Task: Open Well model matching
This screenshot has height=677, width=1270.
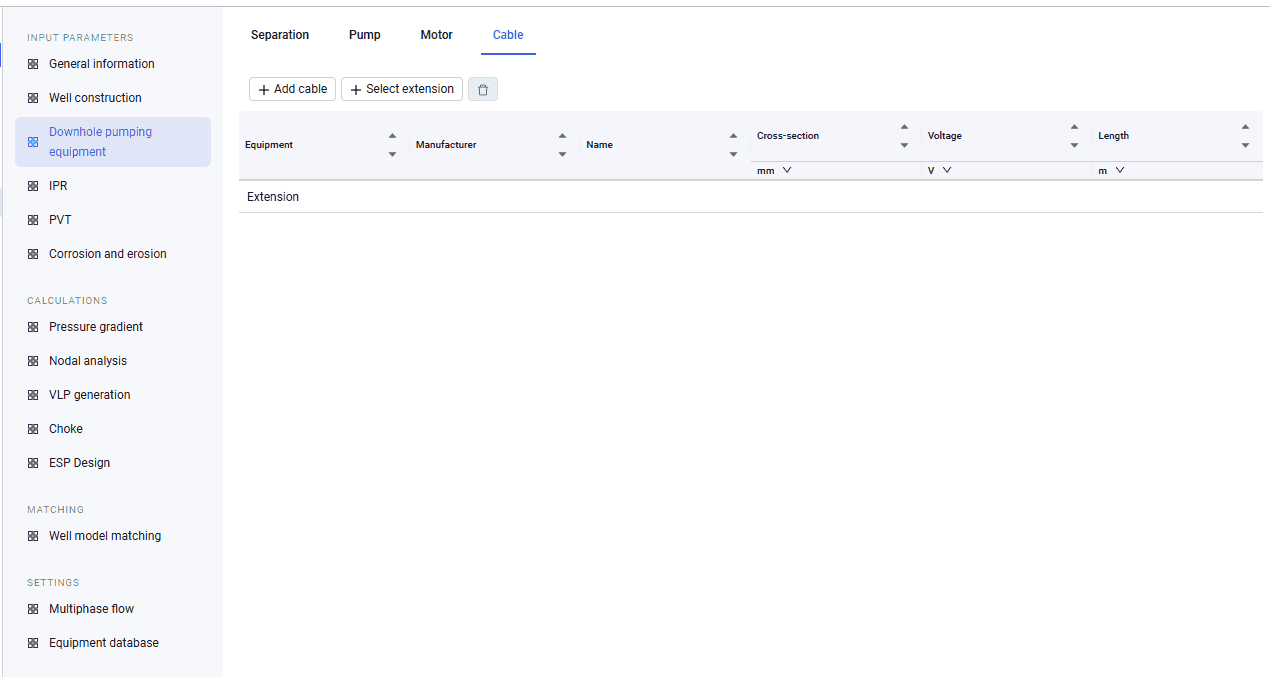Action: [105, 536]
